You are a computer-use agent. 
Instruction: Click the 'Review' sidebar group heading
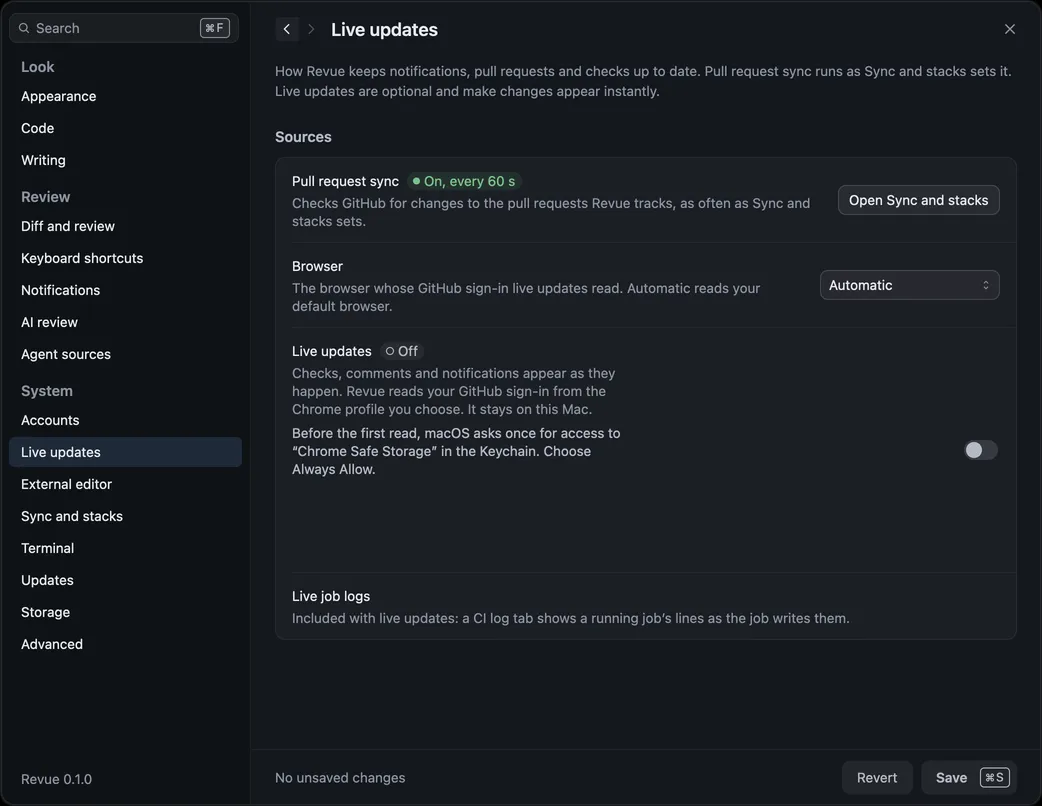click(x=45, y=197)
